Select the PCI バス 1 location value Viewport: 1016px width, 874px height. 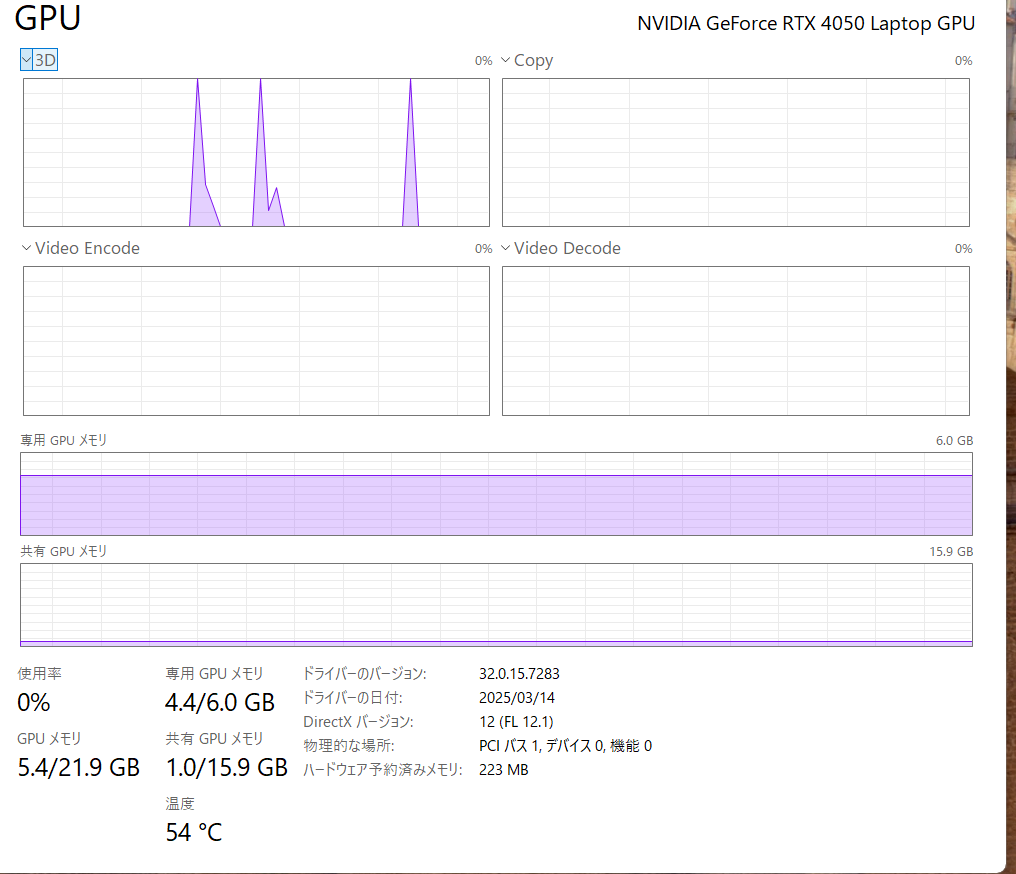565,746
